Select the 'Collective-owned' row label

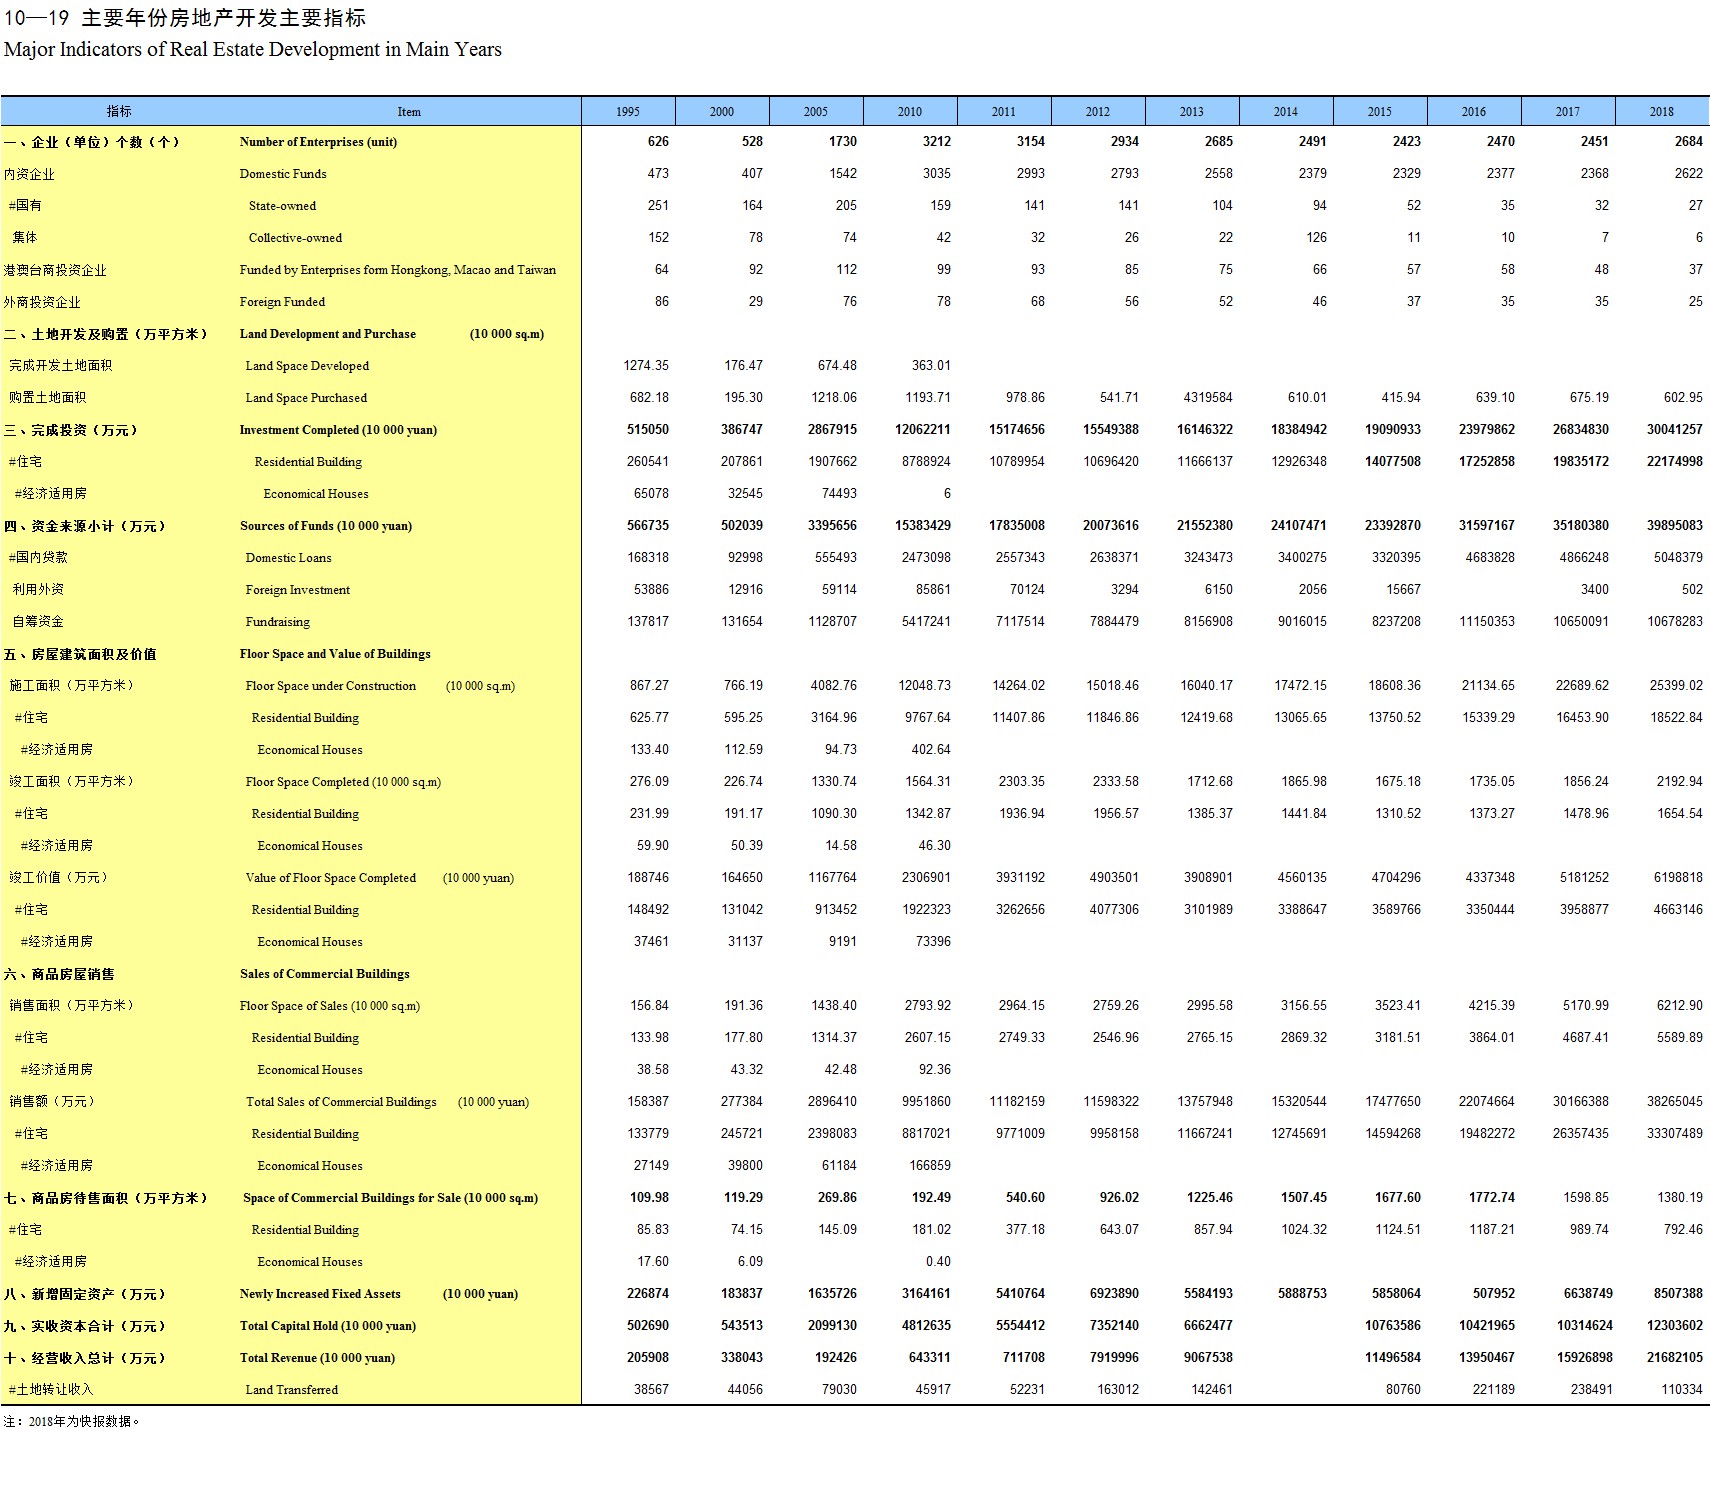(x=295, y=238)
